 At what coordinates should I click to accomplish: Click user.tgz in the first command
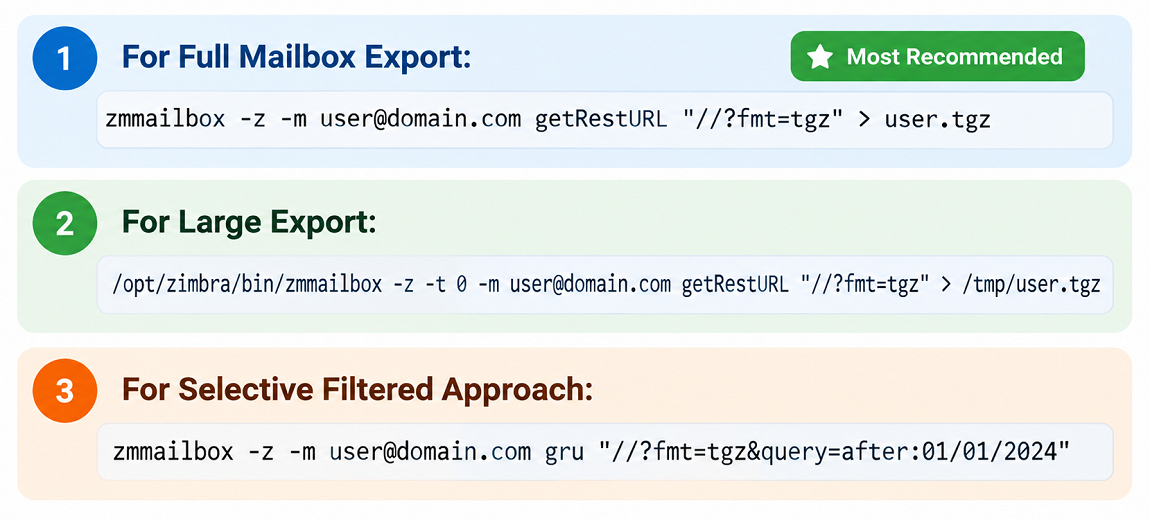tap(937, 120)
